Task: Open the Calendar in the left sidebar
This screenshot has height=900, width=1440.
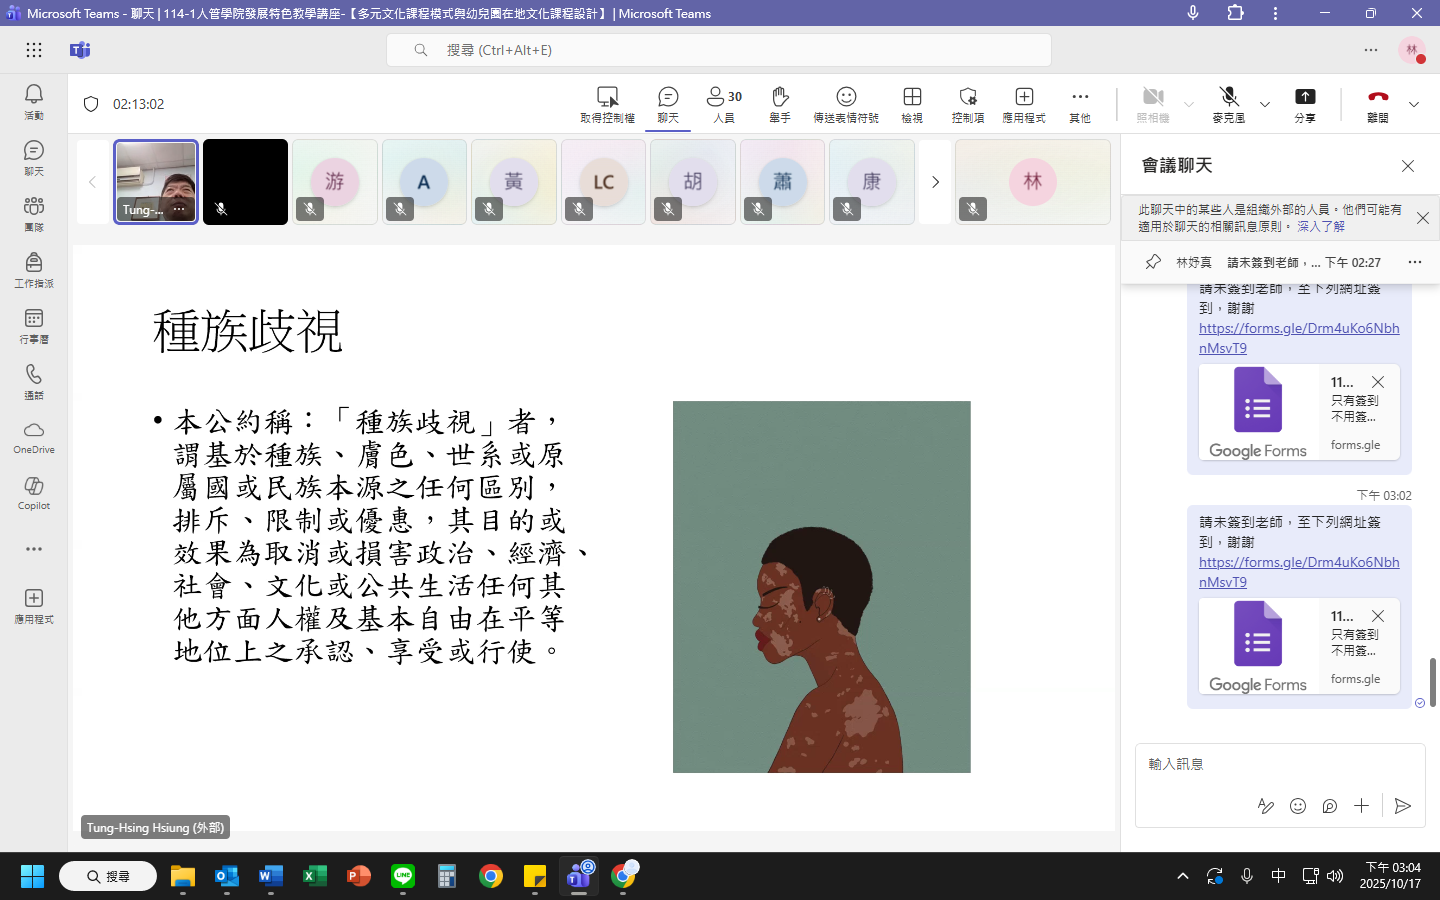Action: [x=34, y=325]
